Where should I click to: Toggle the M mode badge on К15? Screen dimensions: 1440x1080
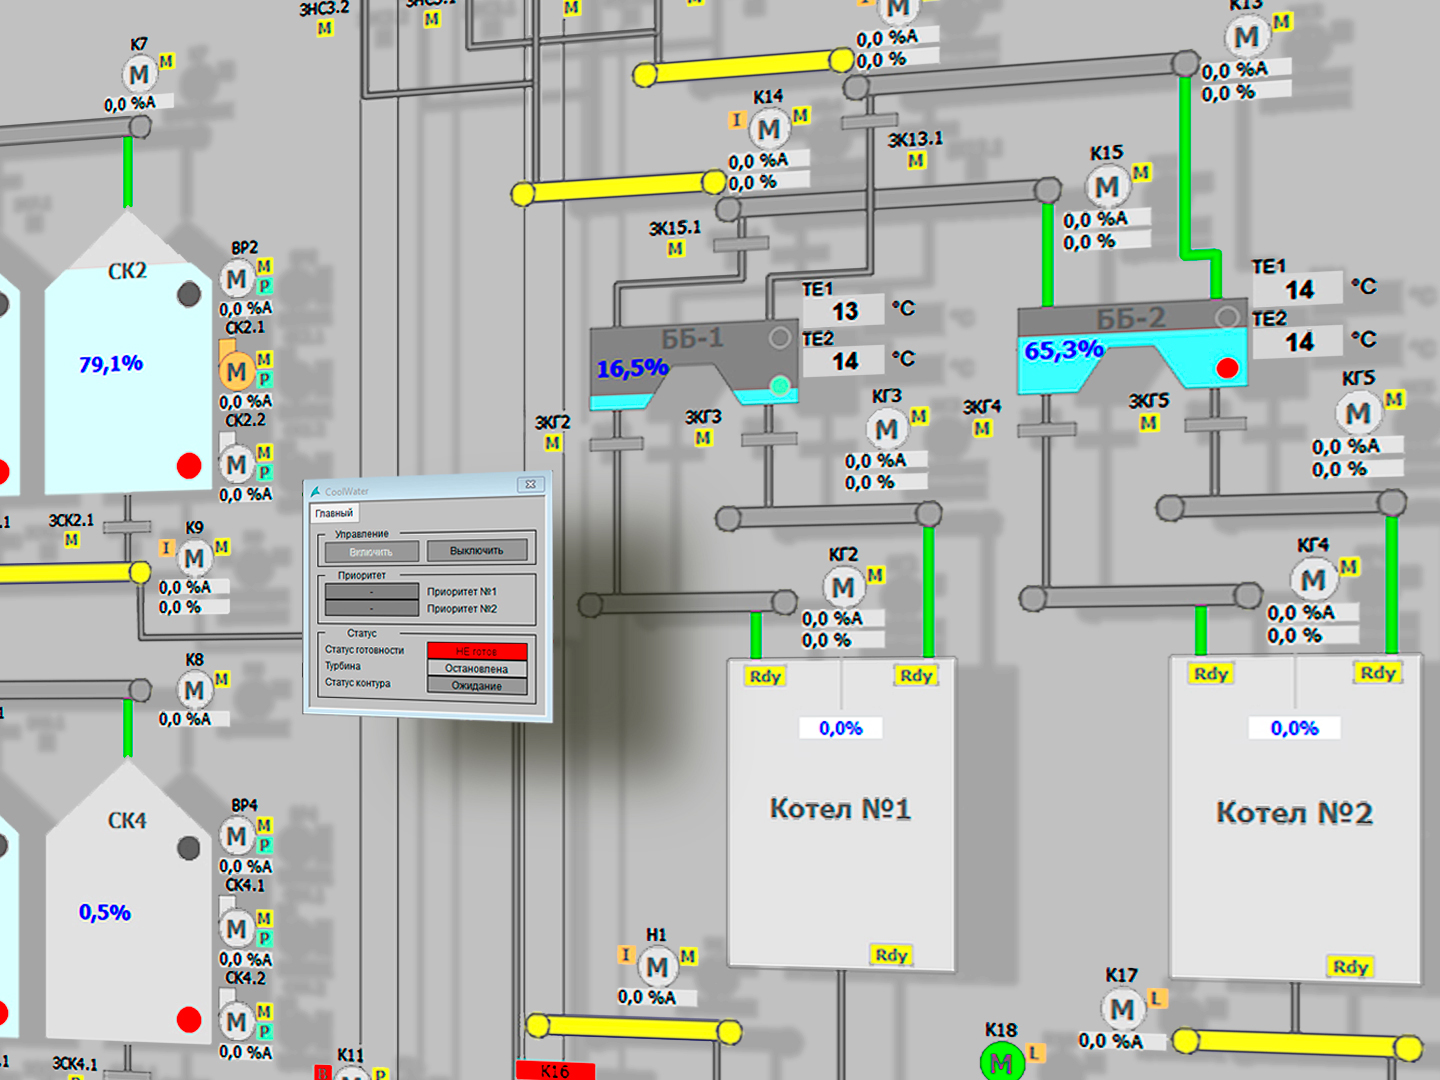pyautogui.click(x=1141, y=172)
